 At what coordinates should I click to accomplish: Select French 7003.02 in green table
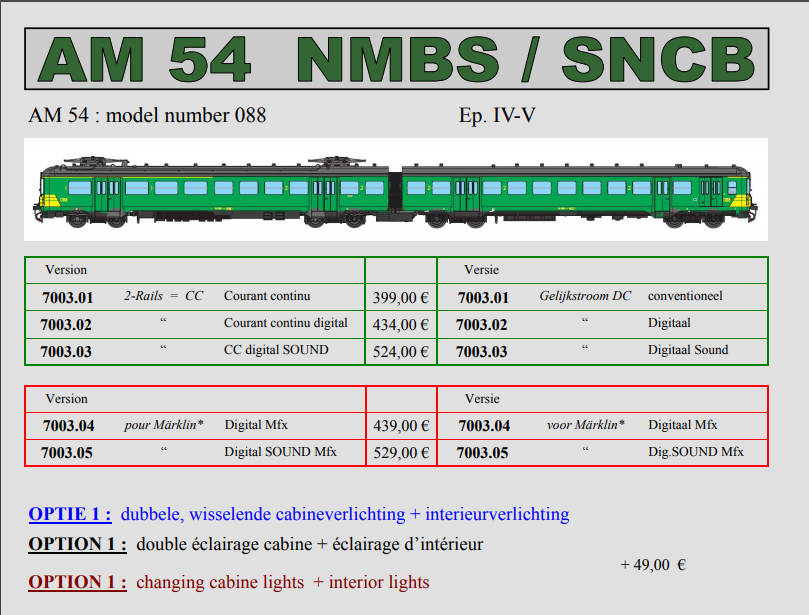(x=66, y=325)
